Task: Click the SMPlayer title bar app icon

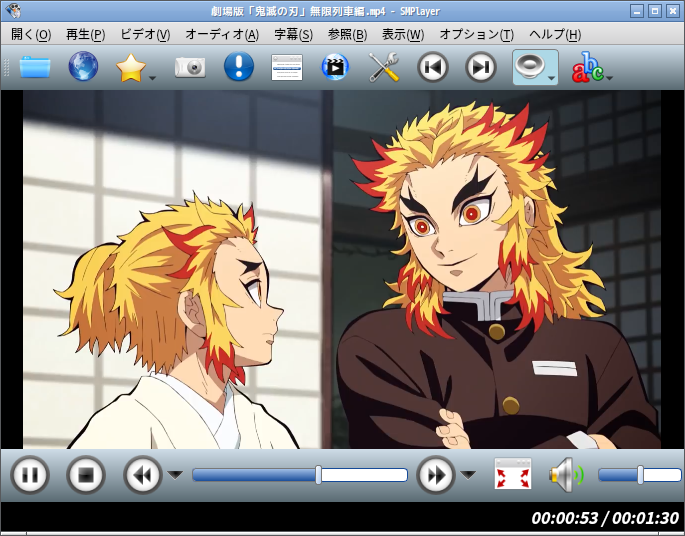Action: (14, 10)
